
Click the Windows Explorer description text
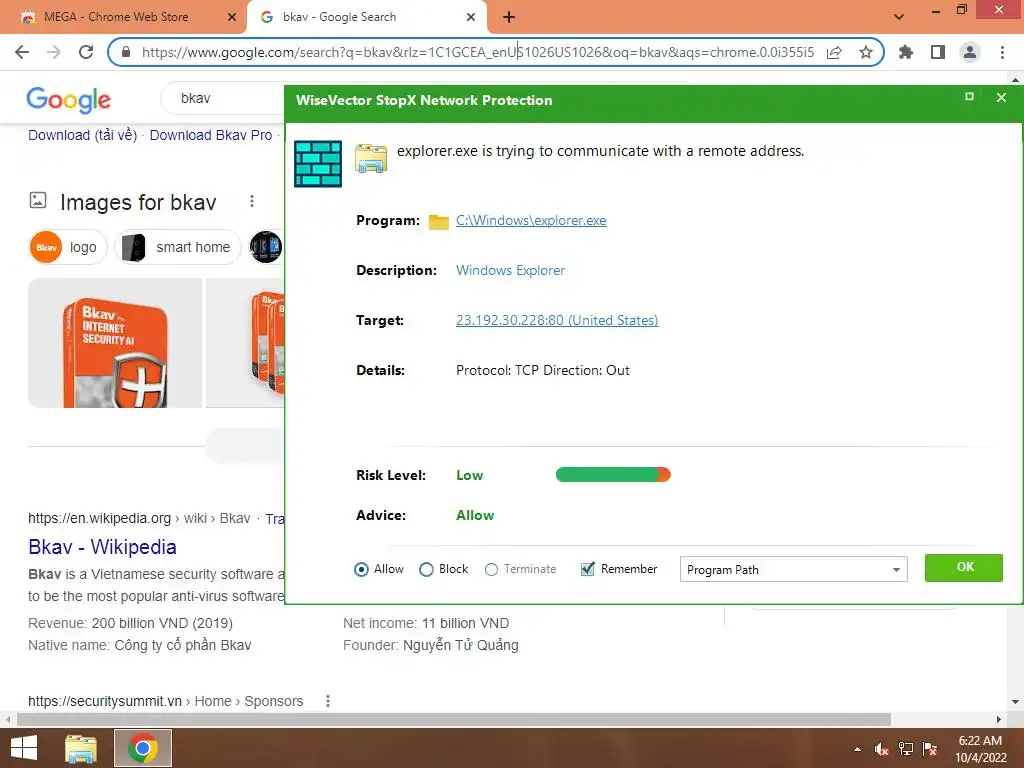[x=510, y=270]
